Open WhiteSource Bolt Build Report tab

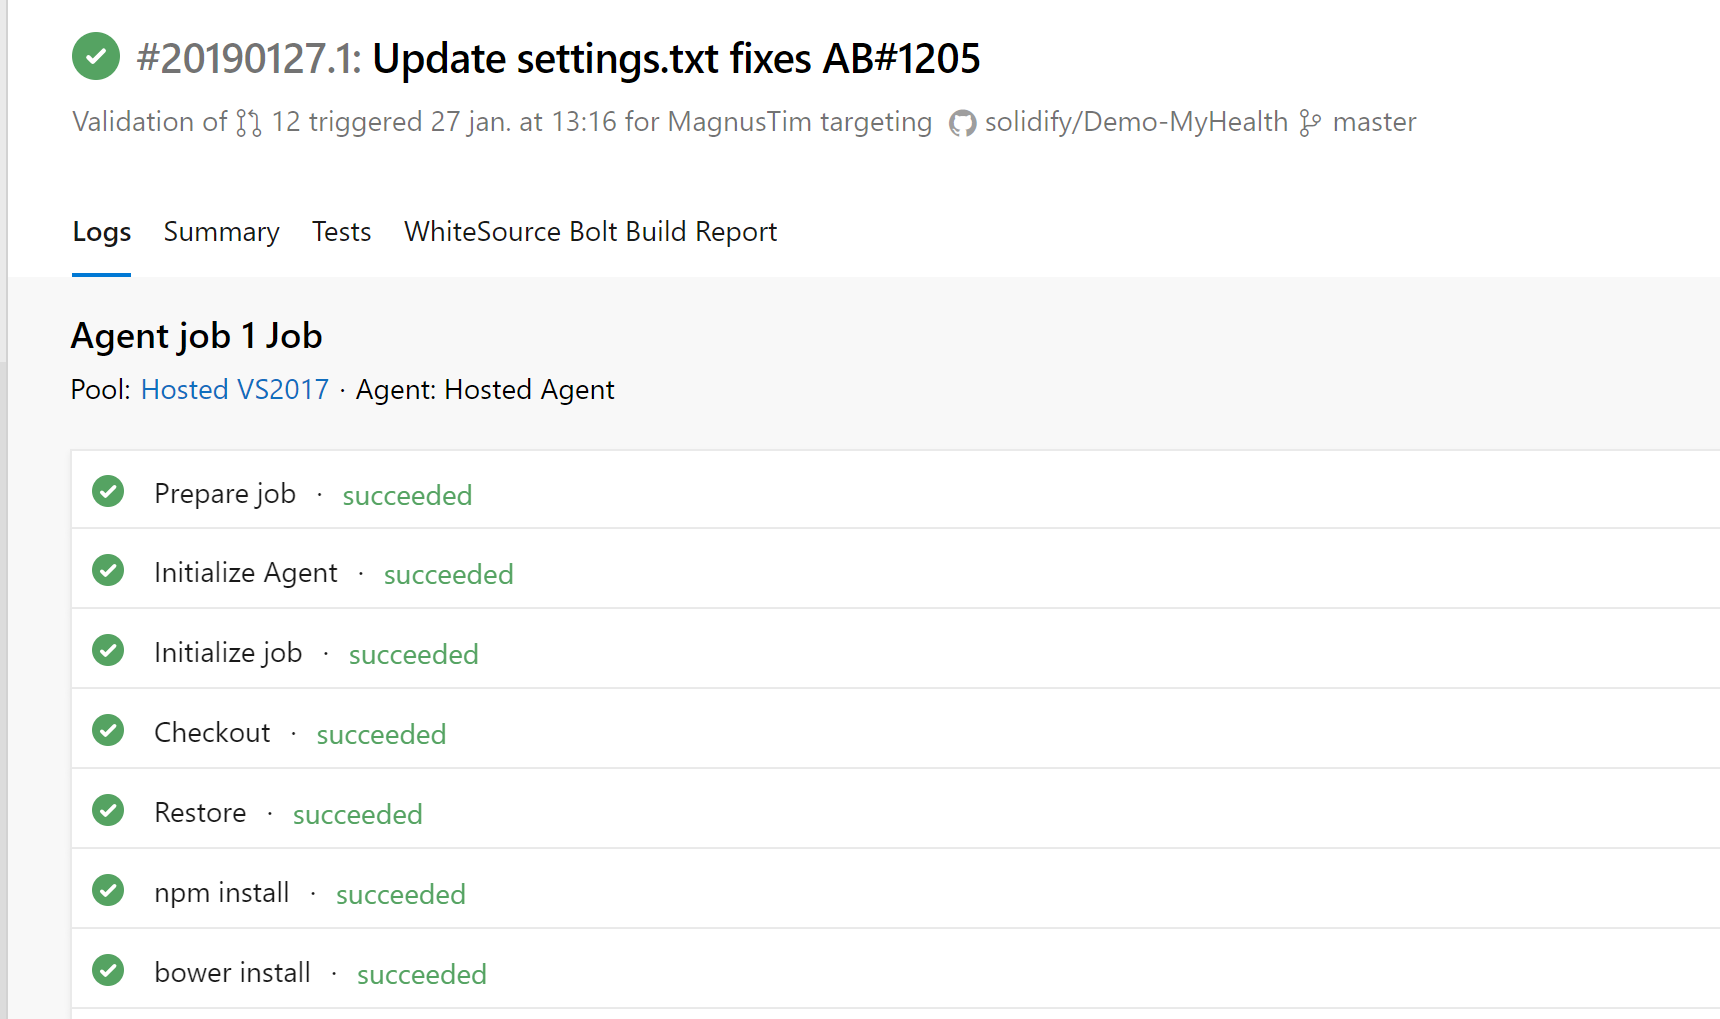coord(590,232)
